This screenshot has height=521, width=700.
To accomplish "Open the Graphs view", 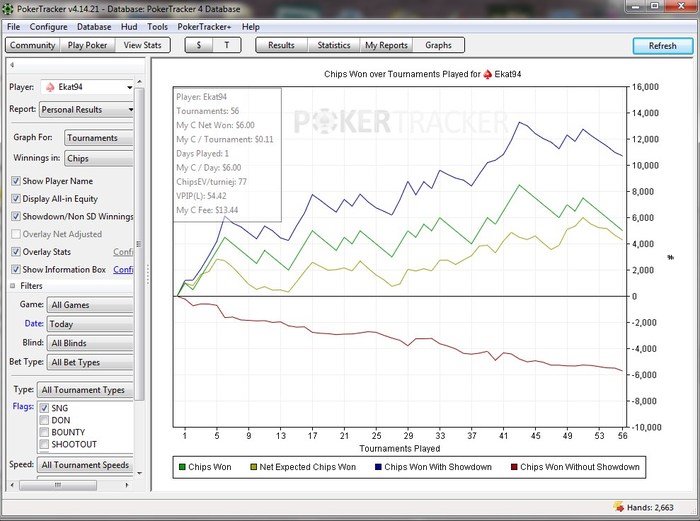I will pos(438,45).
